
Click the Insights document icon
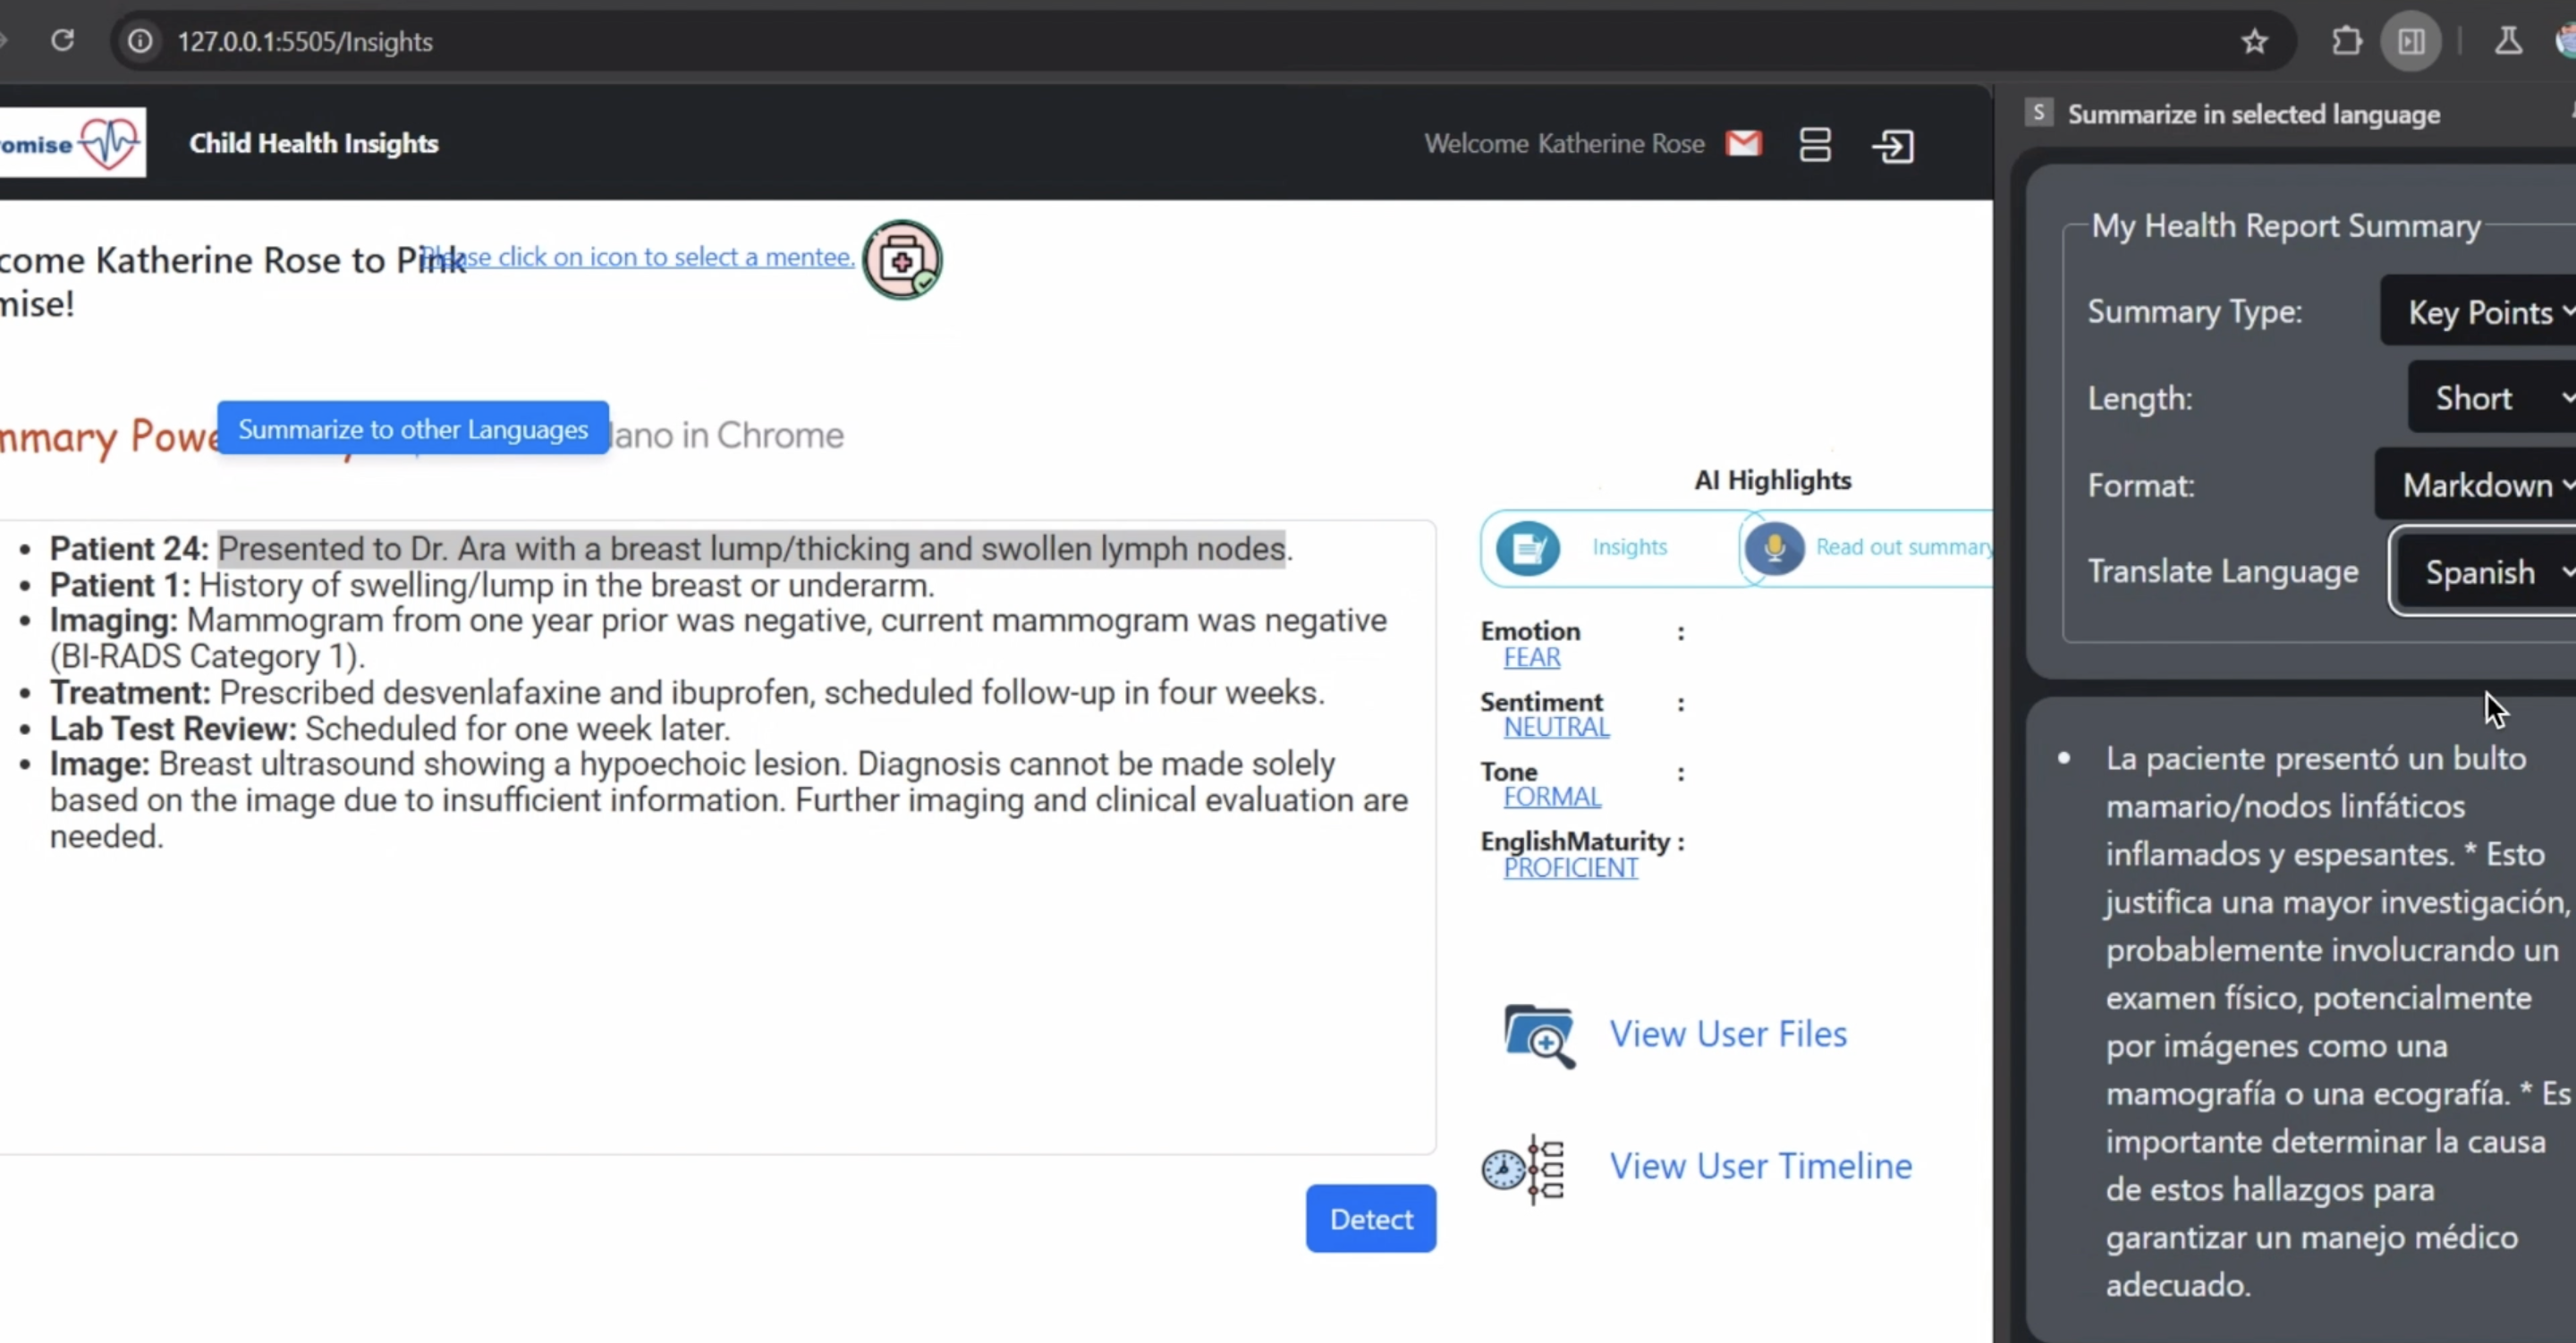(1527, 548)
